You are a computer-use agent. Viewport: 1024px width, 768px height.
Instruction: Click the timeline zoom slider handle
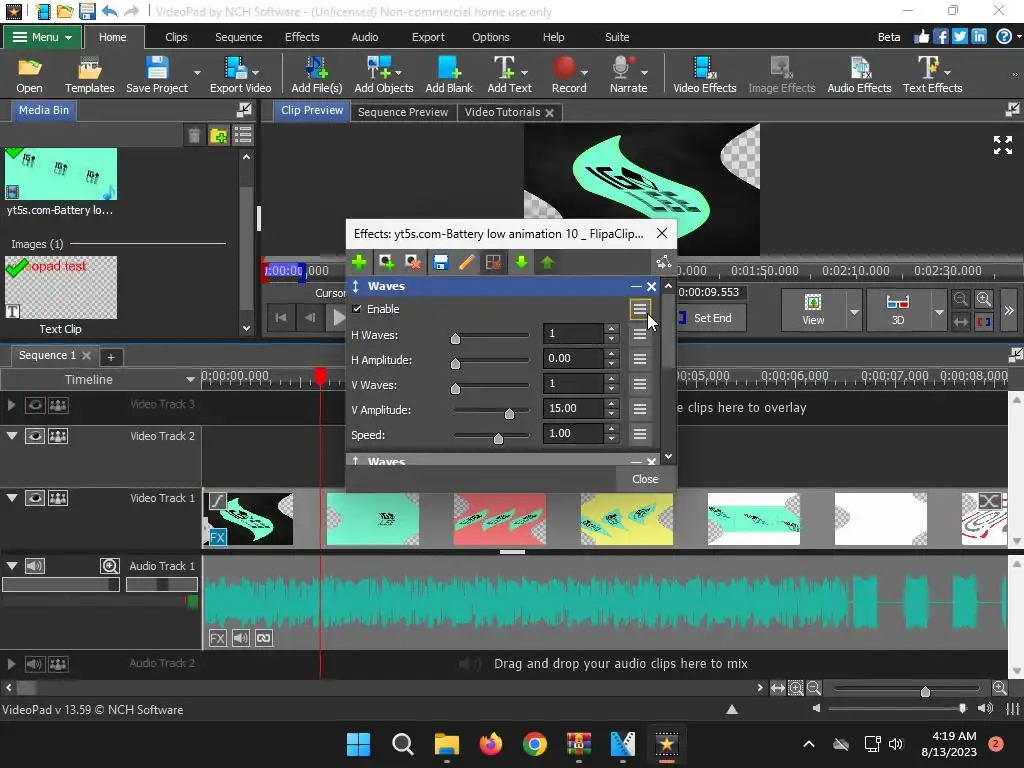(925, 692)
